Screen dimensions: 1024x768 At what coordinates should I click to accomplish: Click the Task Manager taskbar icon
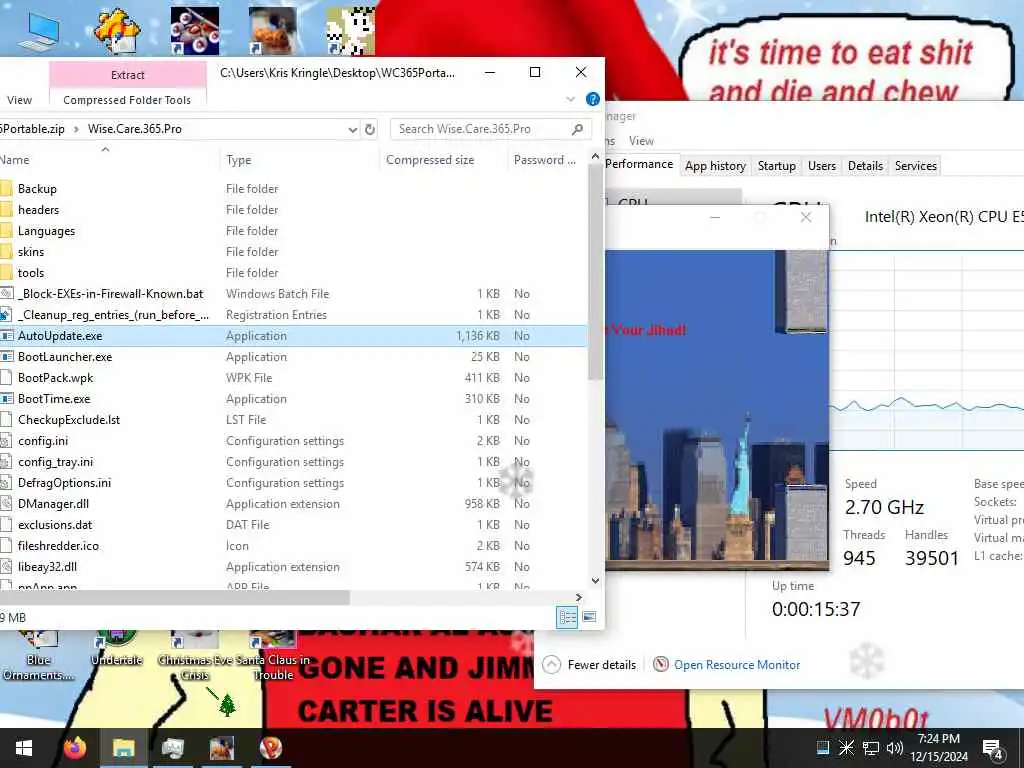[x=173, y=747]
